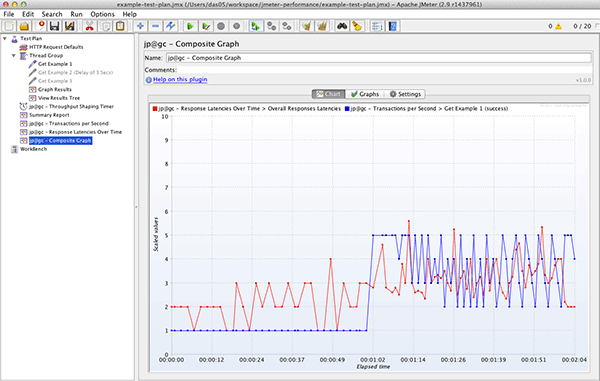Viewport: 600px width, 381px height.
Task: Select Response Latencies Over Time listener
Action: click(75, 132)
